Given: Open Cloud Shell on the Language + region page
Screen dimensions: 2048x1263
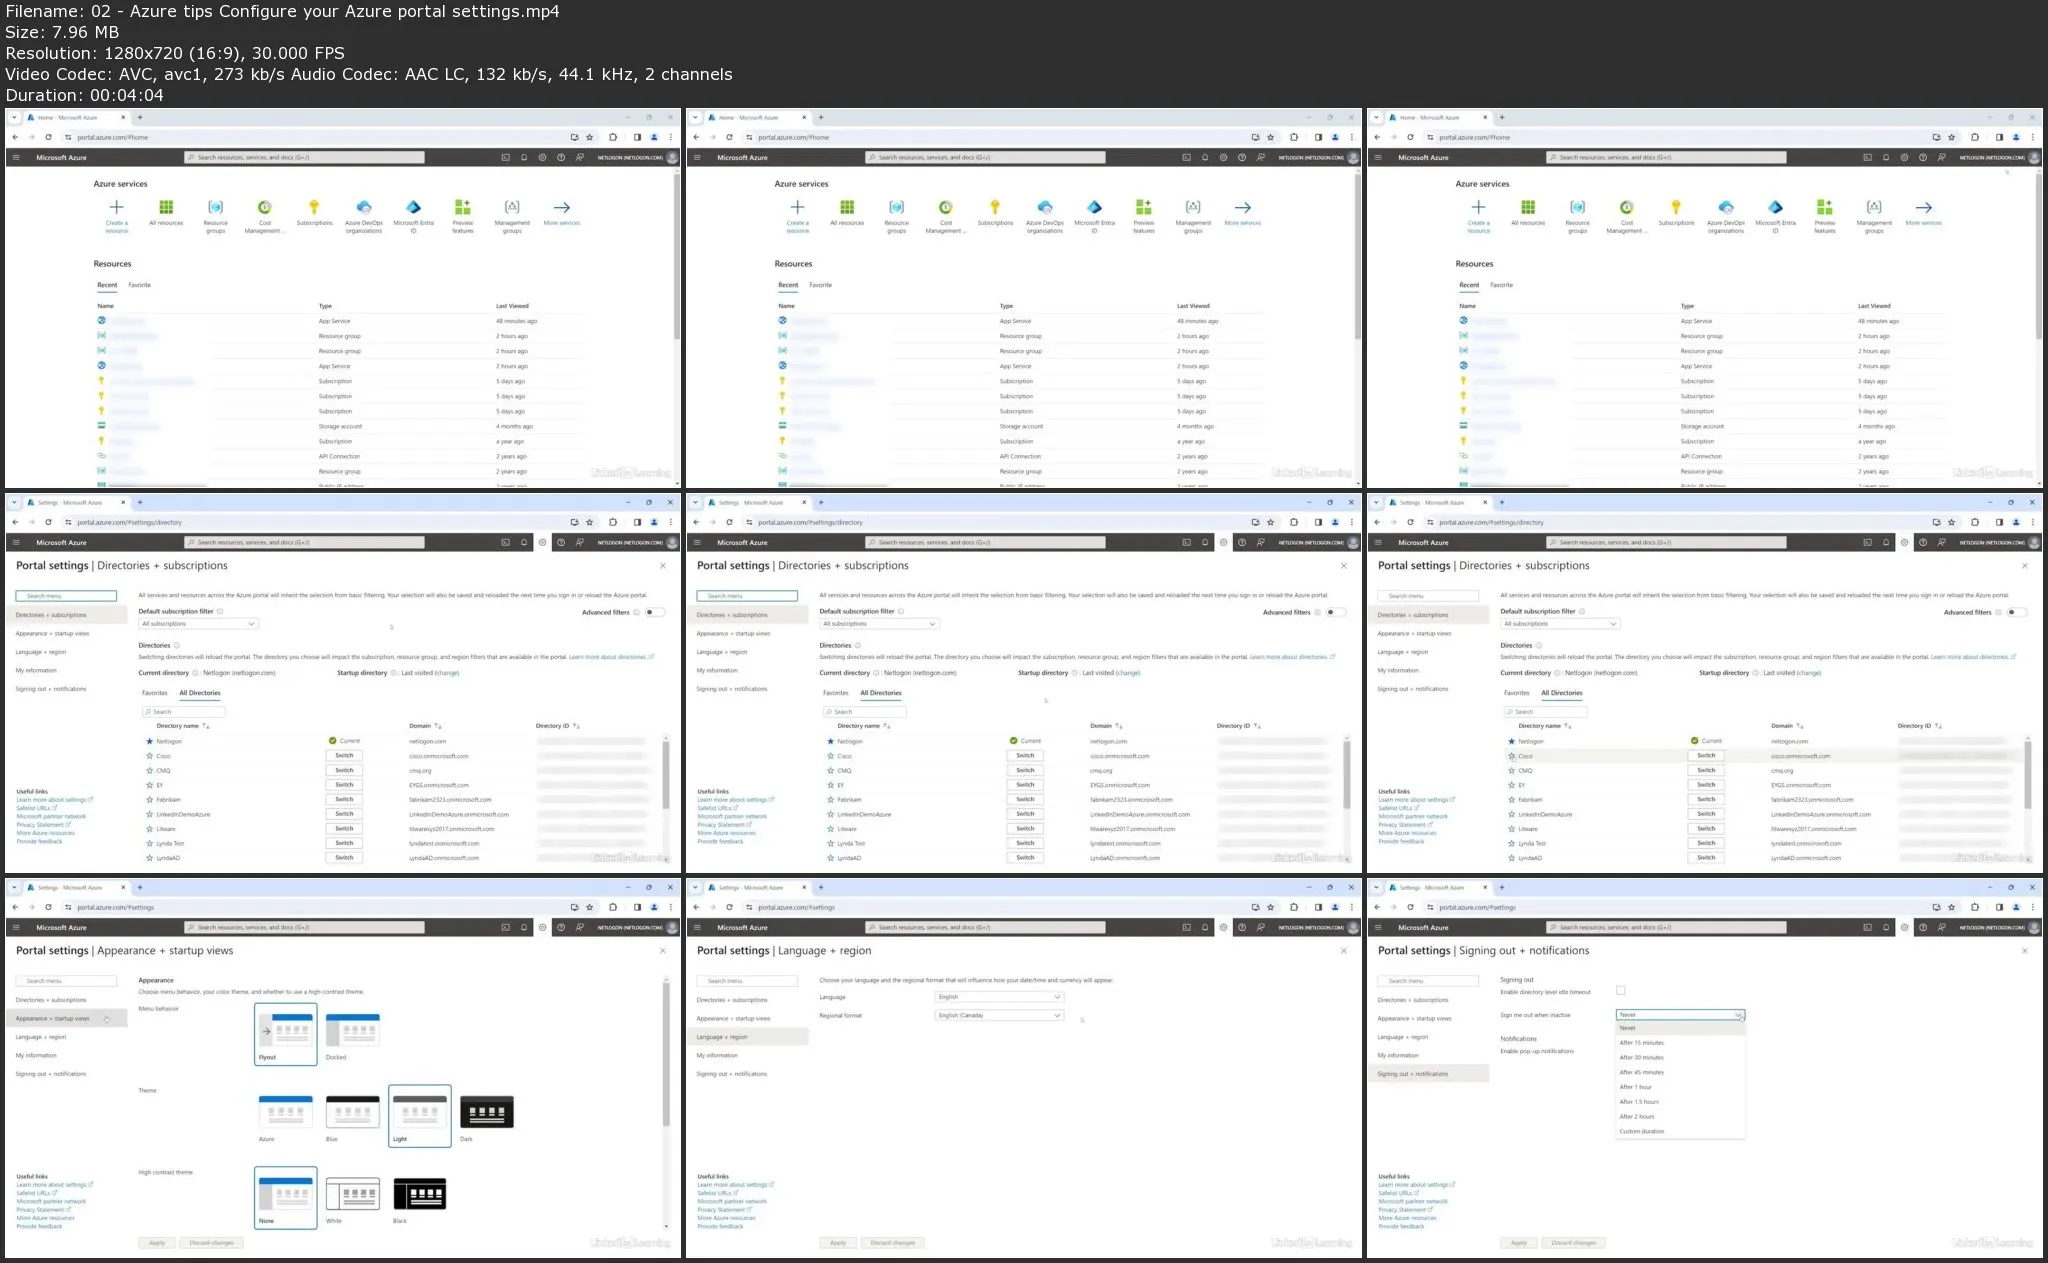Looking at the screenshot, I should (x=1186, y=927).
